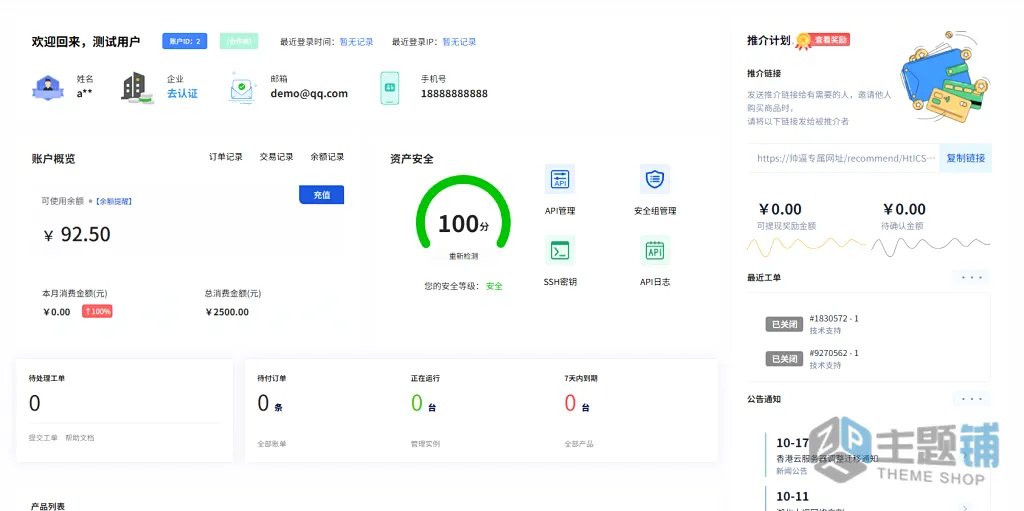Click the 帮助文档 link

[80, 438]
